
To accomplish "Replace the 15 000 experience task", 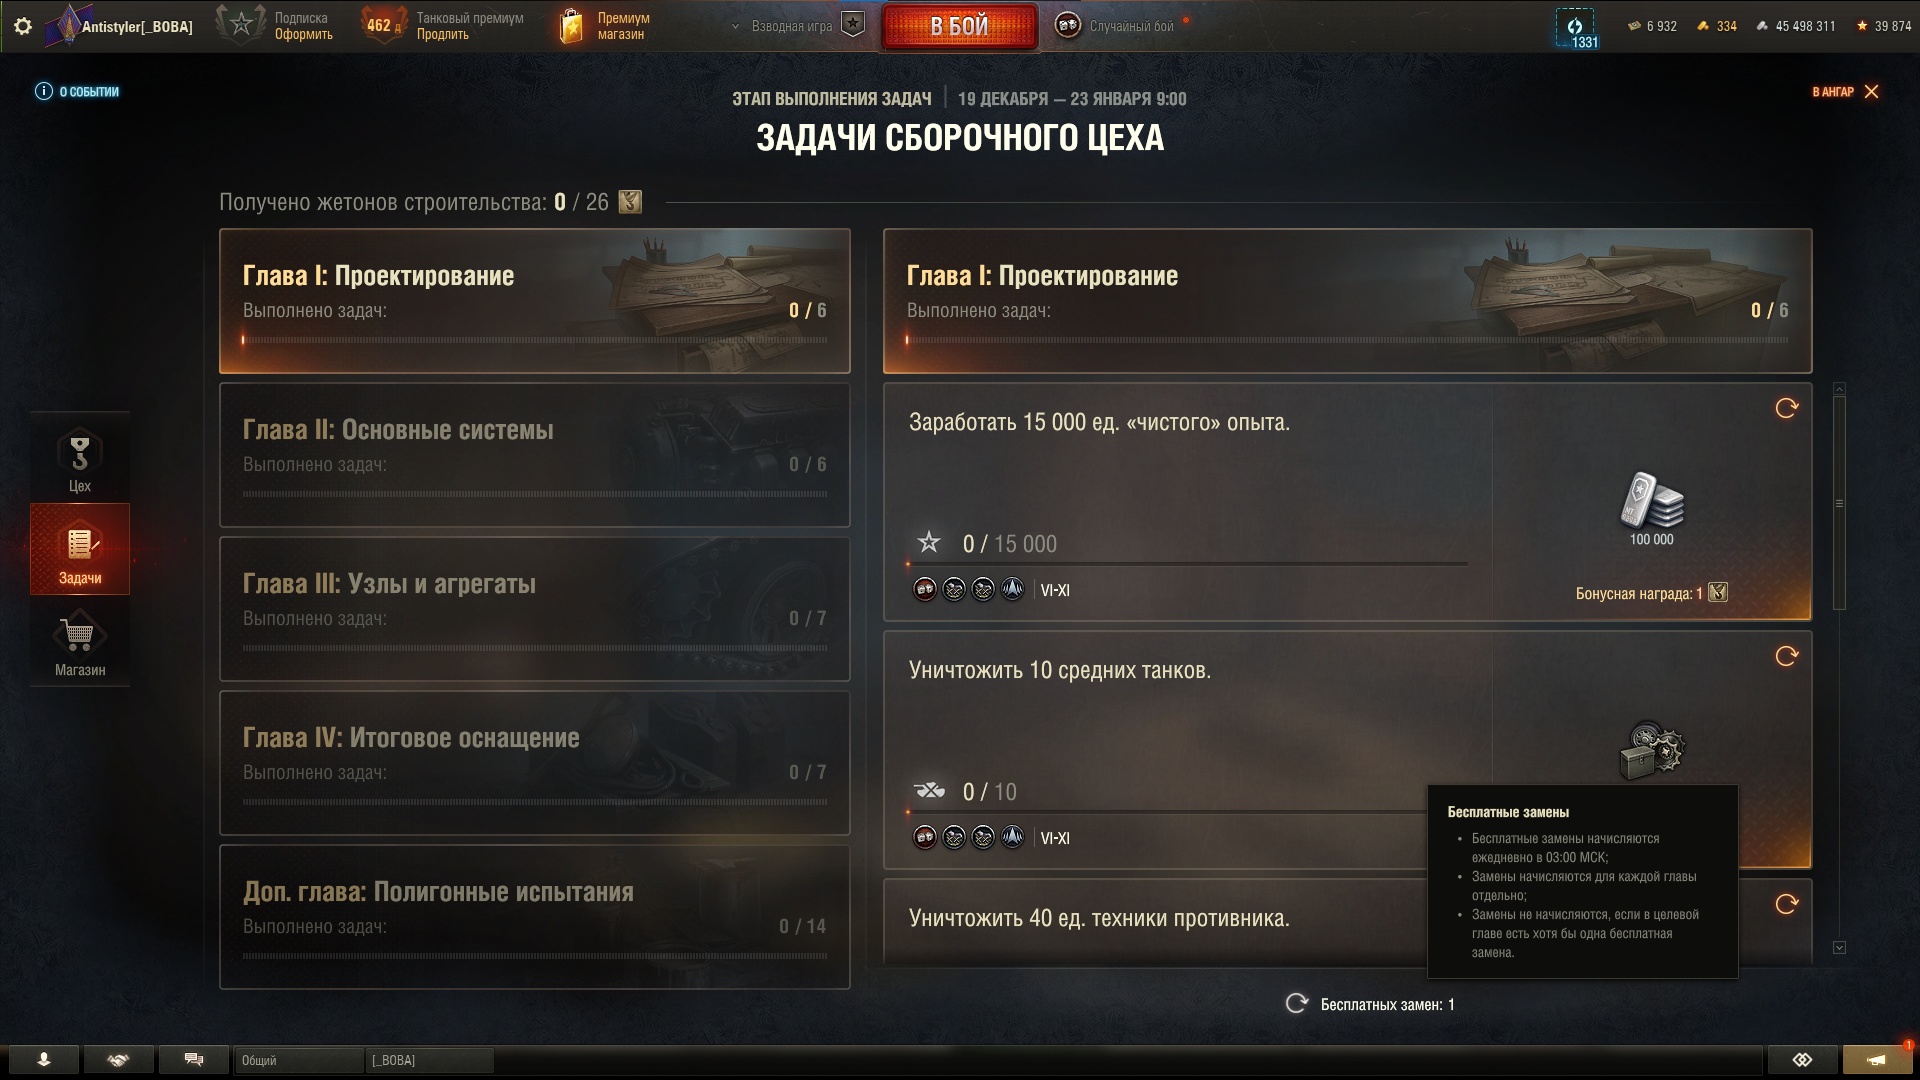I will [1786, 408].
